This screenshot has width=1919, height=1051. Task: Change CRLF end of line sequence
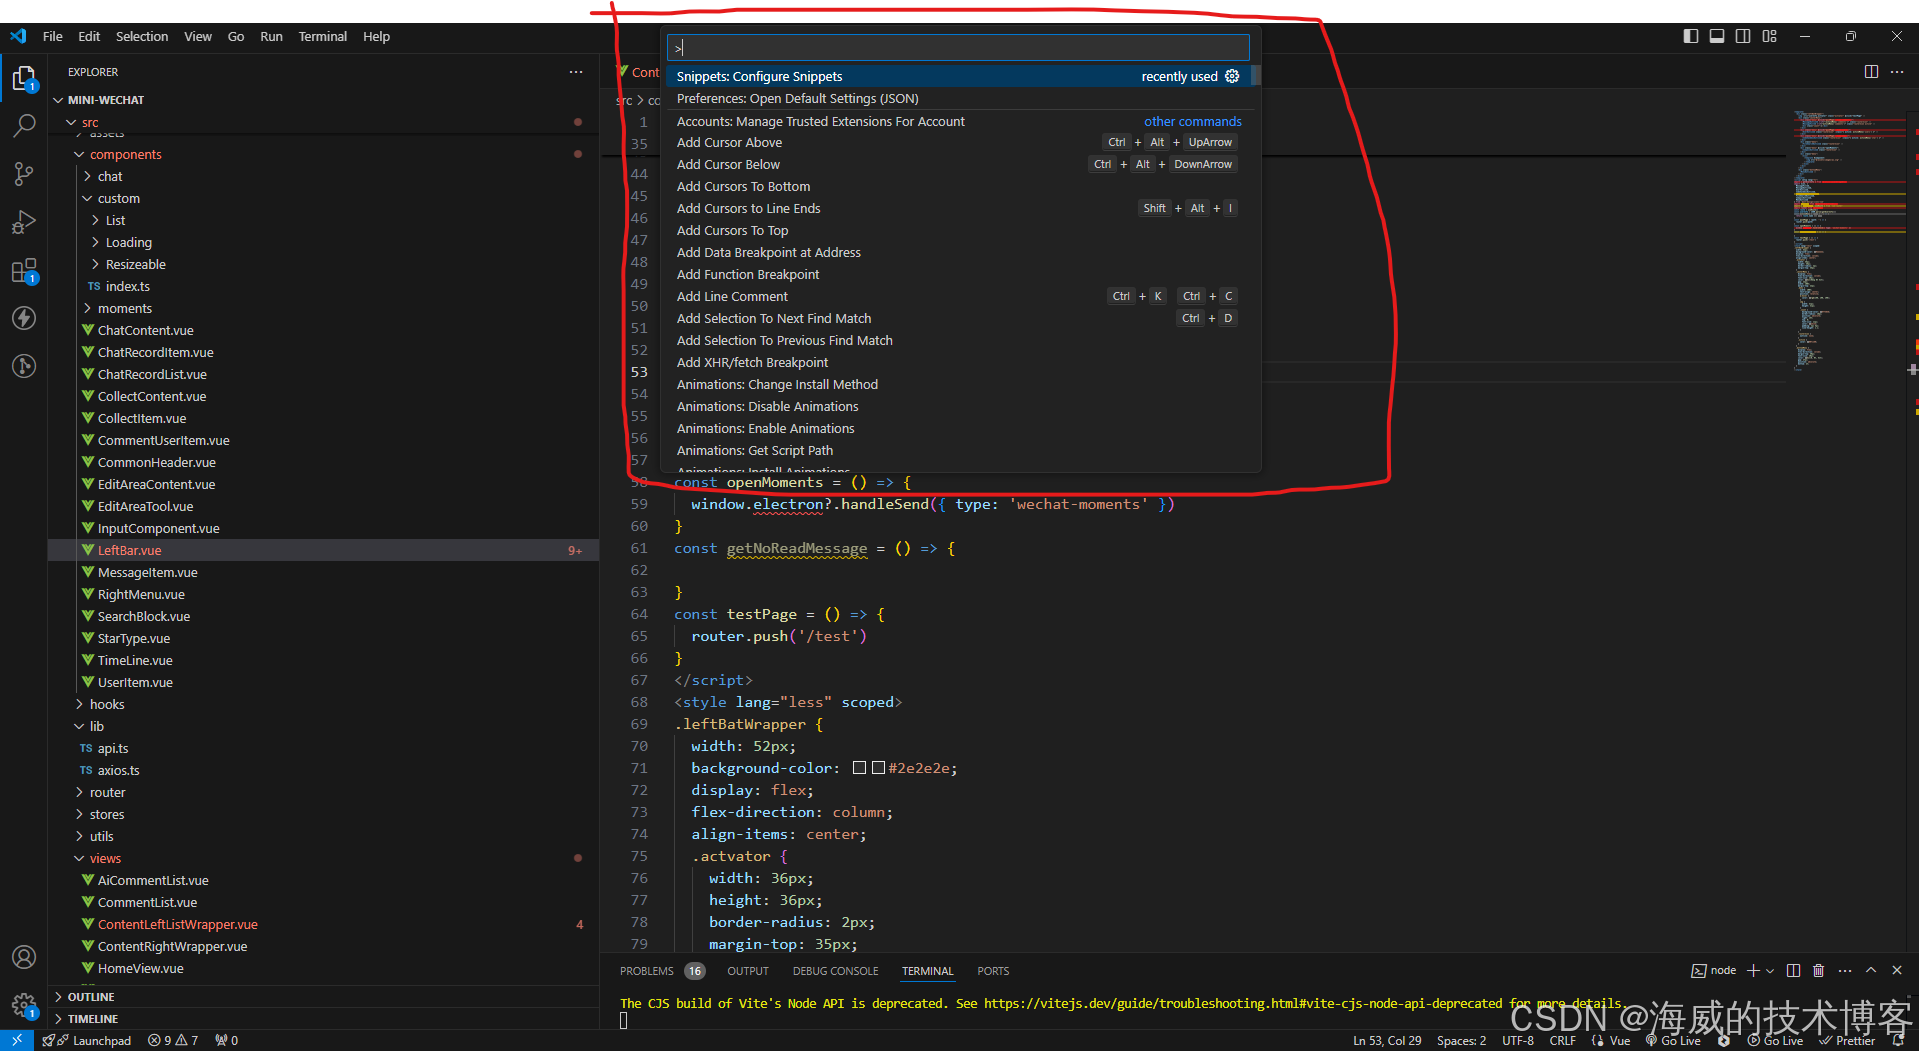(x=1562, y=1040)
